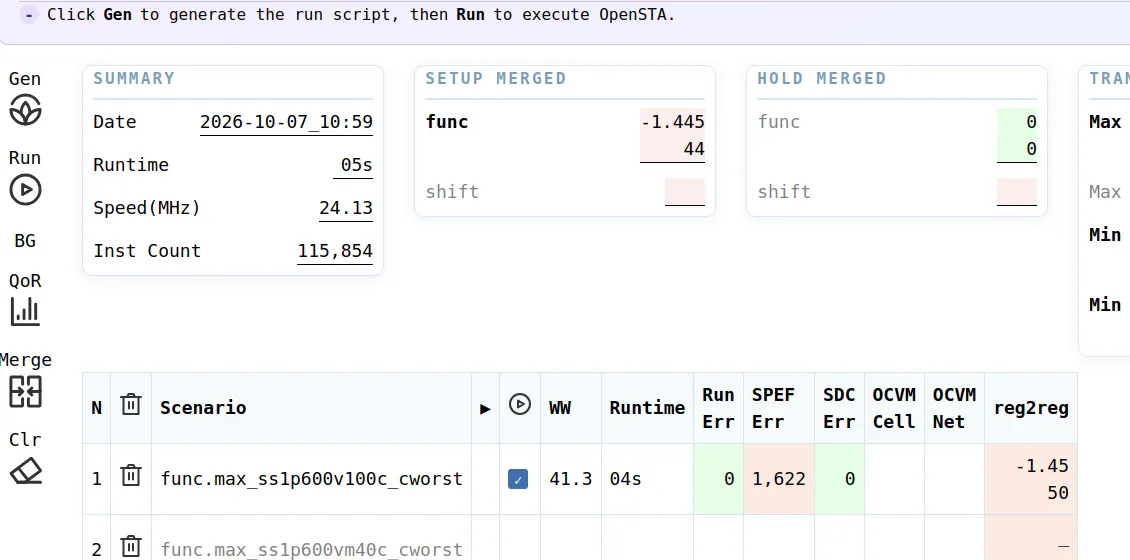This screenshot has height=560, width=1130.
Task: Click the SETUP MERGED card title
Action: coord(496,79)
